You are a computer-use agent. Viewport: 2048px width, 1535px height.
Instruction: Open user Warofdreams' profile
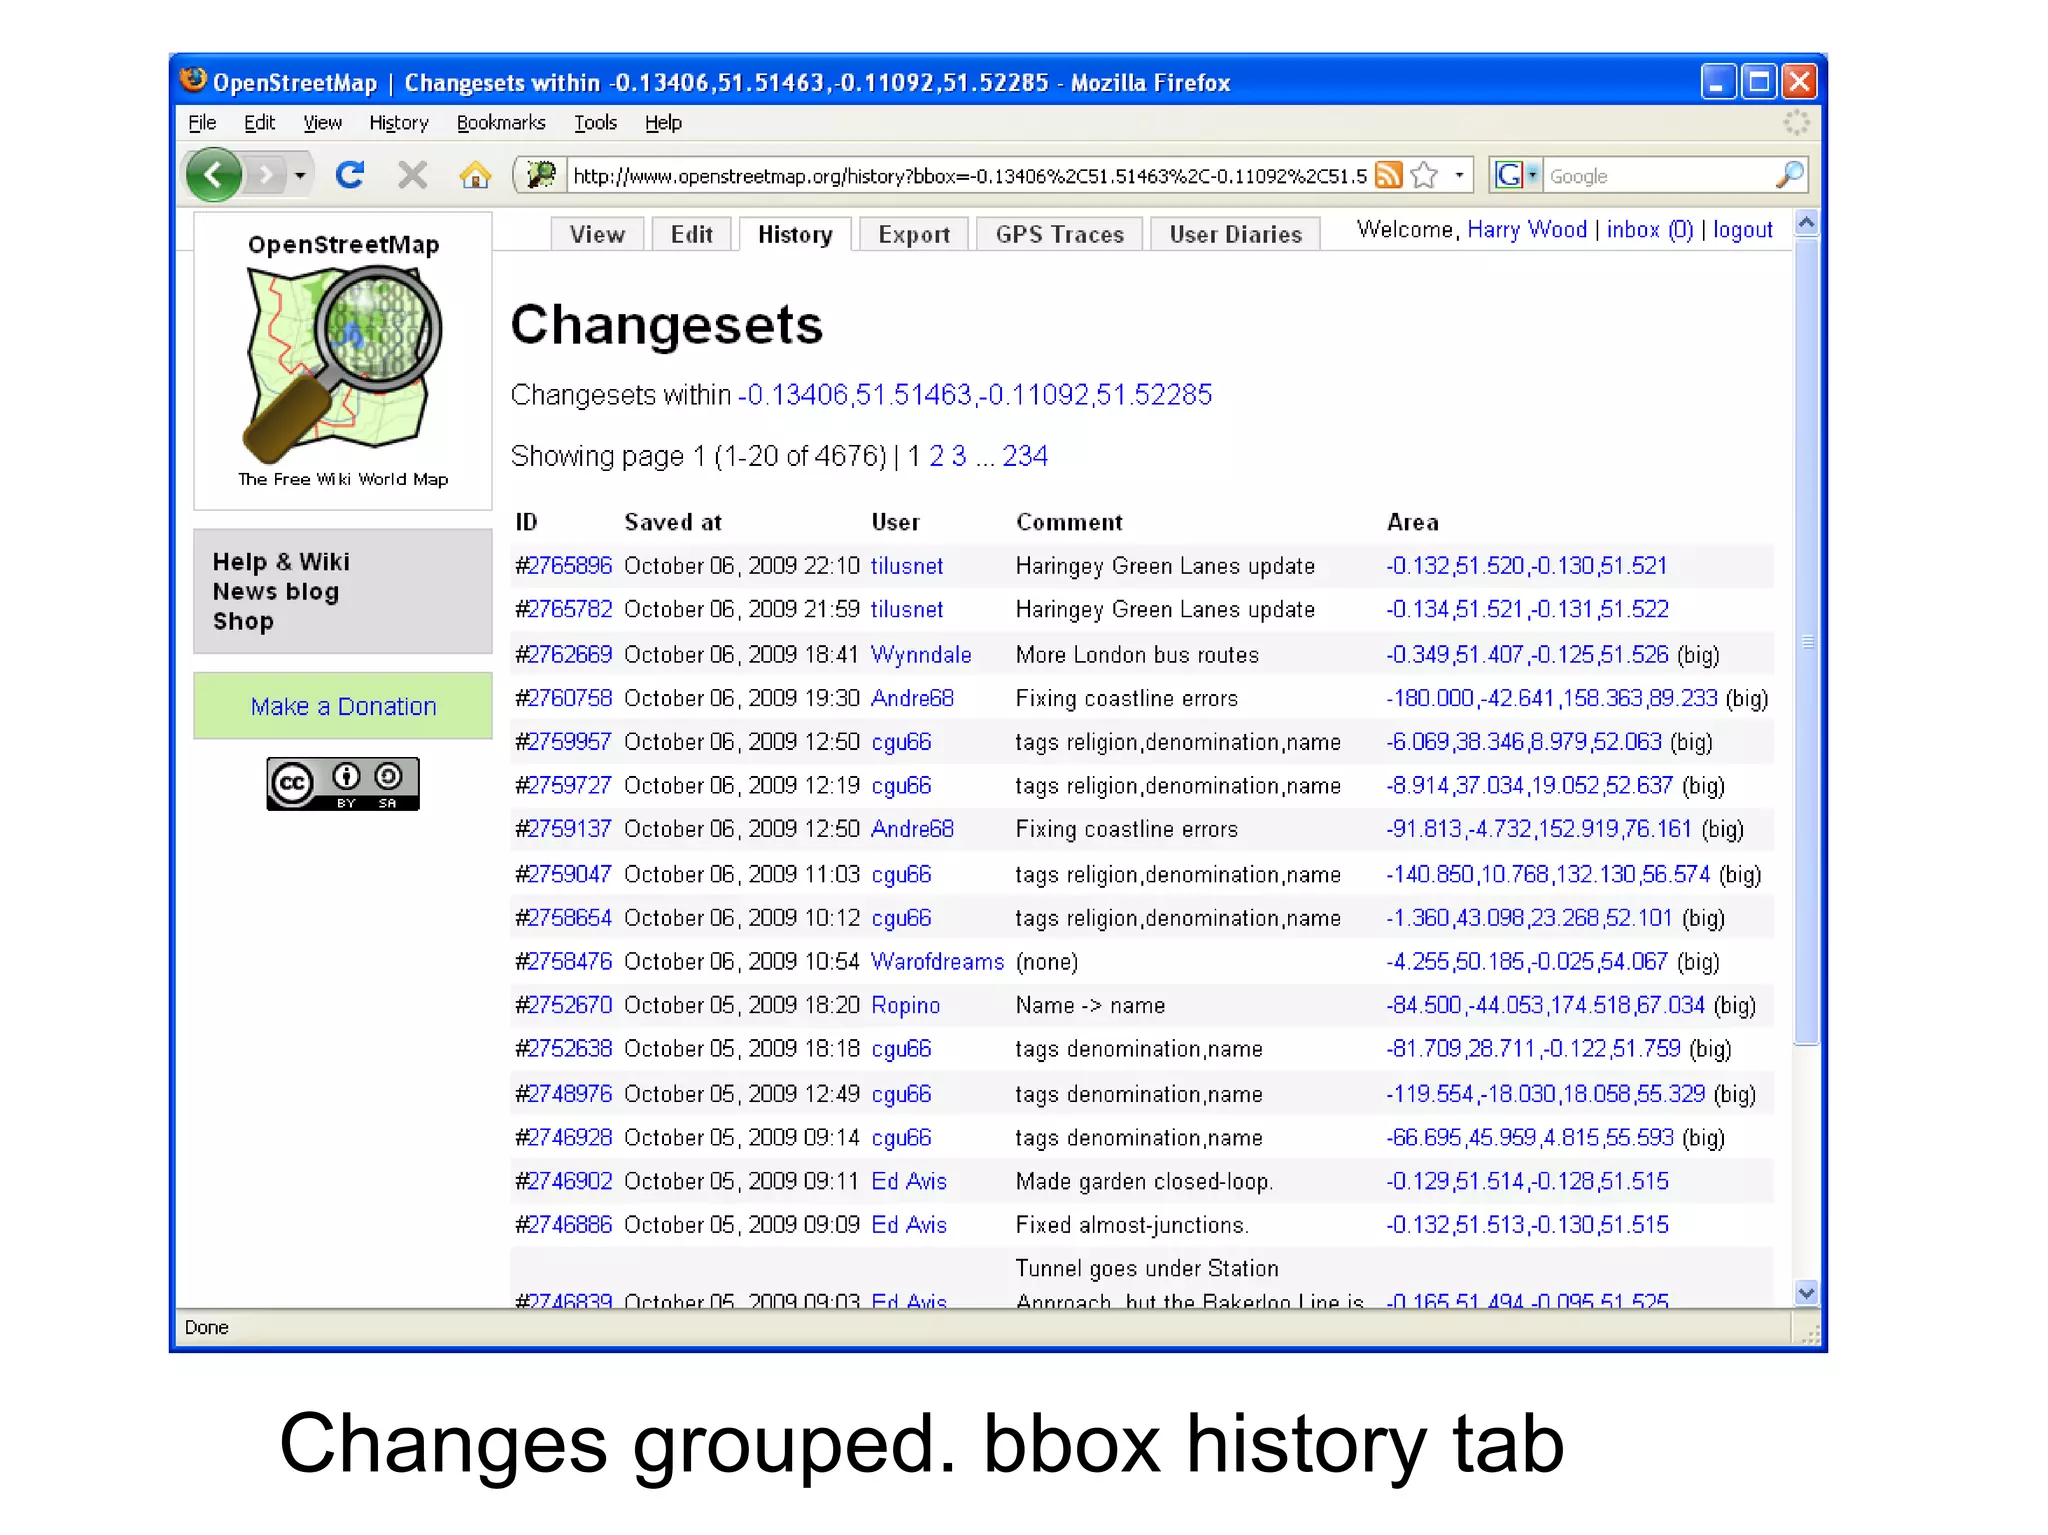tap(937, 961)
